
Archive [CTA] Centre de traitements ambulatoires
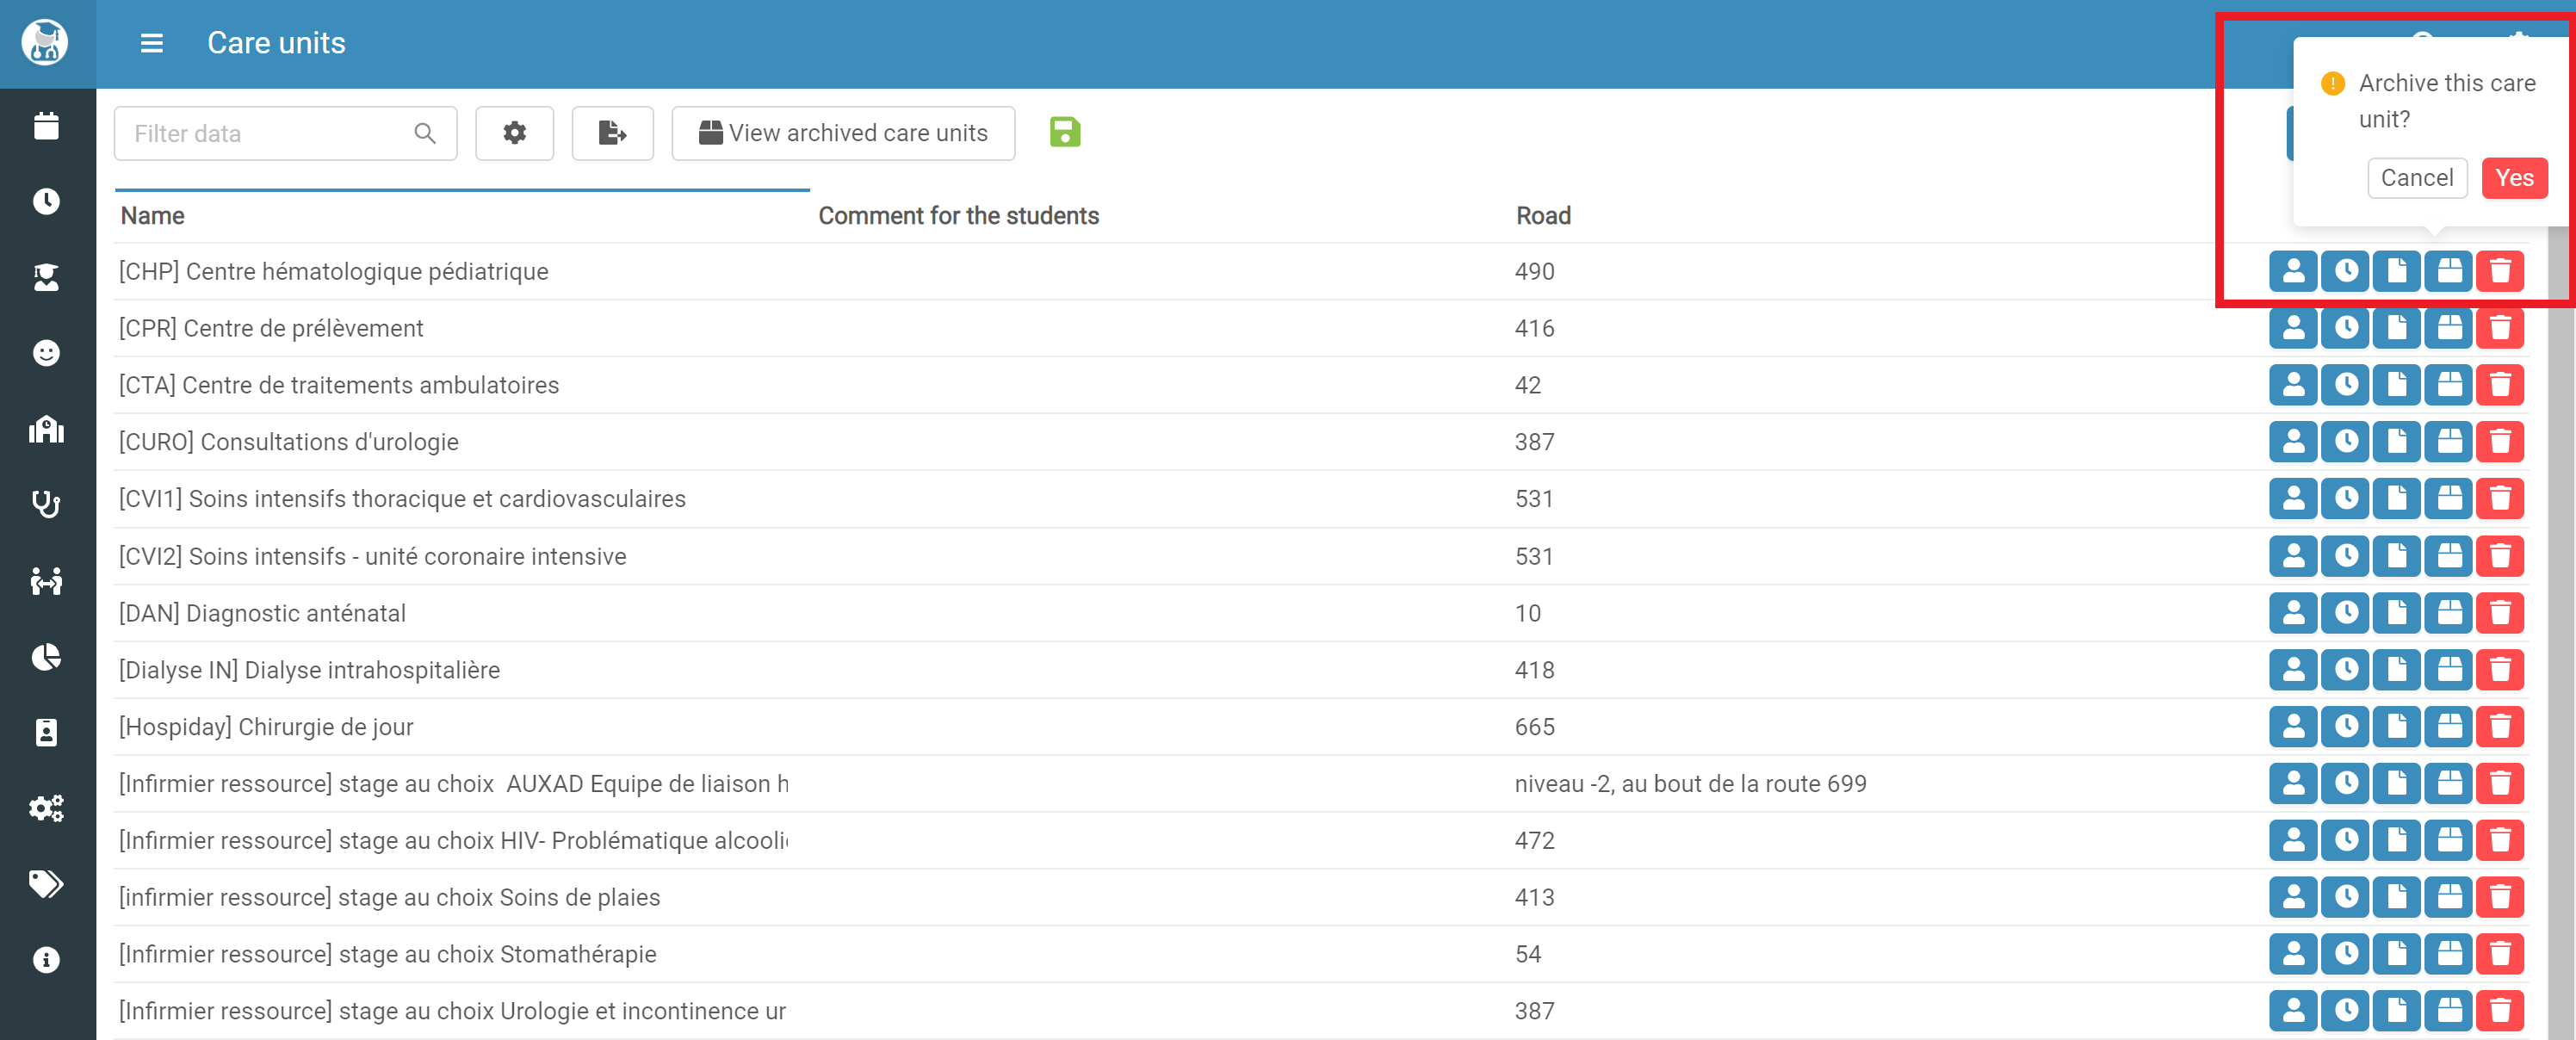tap(2448, 385)
